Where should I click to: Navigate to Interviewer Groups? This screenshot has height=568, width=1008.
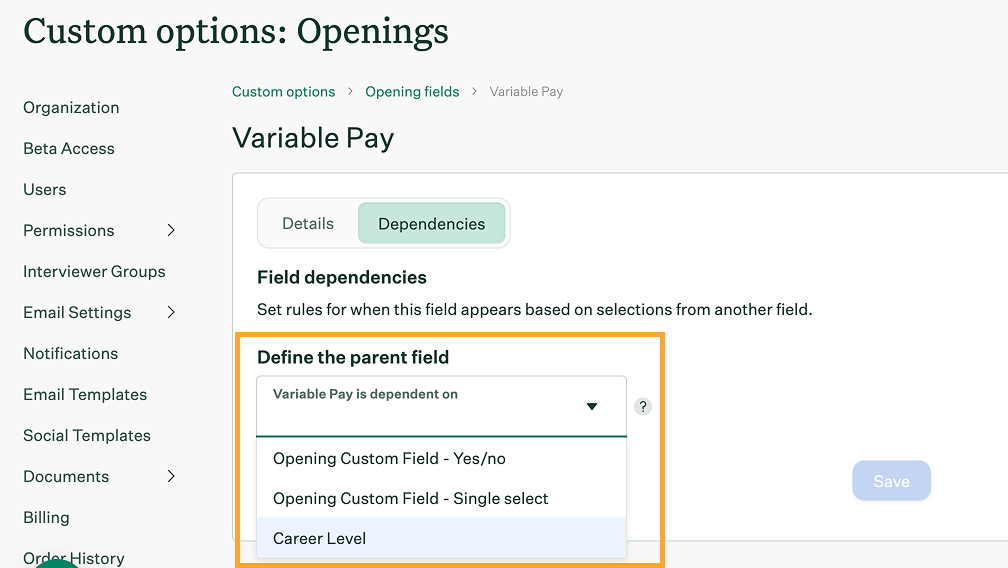(94, 272)
